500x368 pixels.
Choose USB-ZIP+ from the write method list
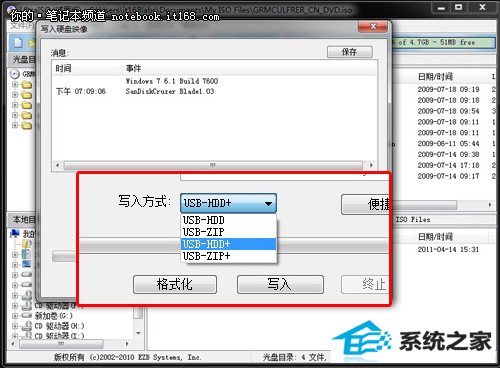[229, 256]
